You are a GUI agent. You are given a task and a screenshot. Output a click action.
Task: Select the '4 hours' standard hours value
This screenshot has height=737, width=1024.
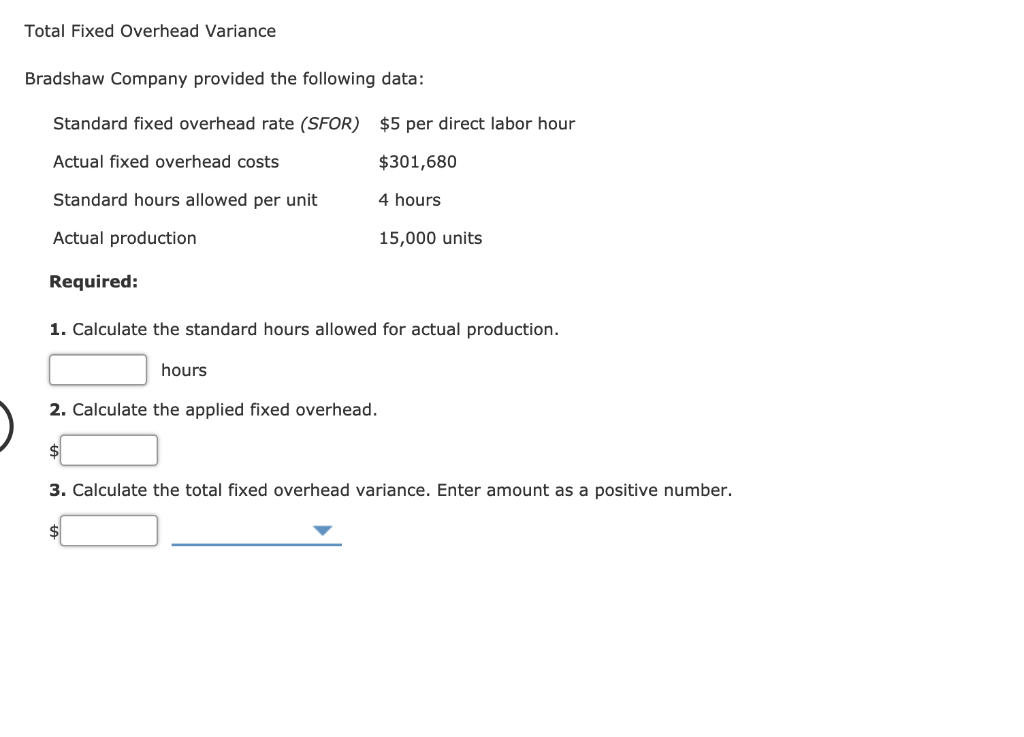(x=409, y=199)
